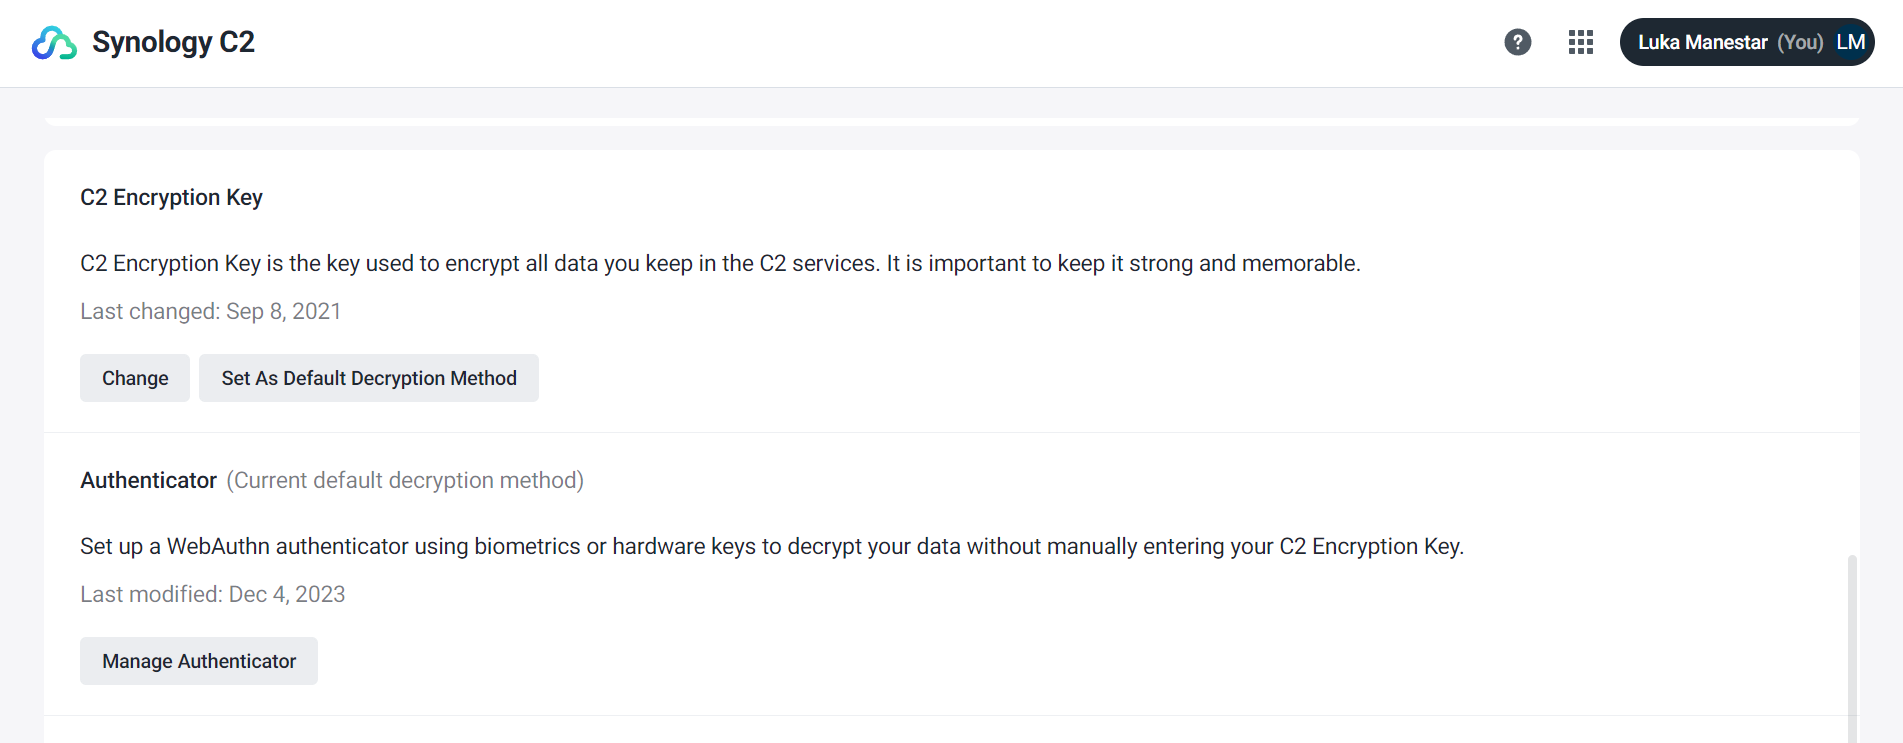Click the Last changed Sep 8, 2021 text
This screenshot has height=743, width=1903.
click(210, 311)
